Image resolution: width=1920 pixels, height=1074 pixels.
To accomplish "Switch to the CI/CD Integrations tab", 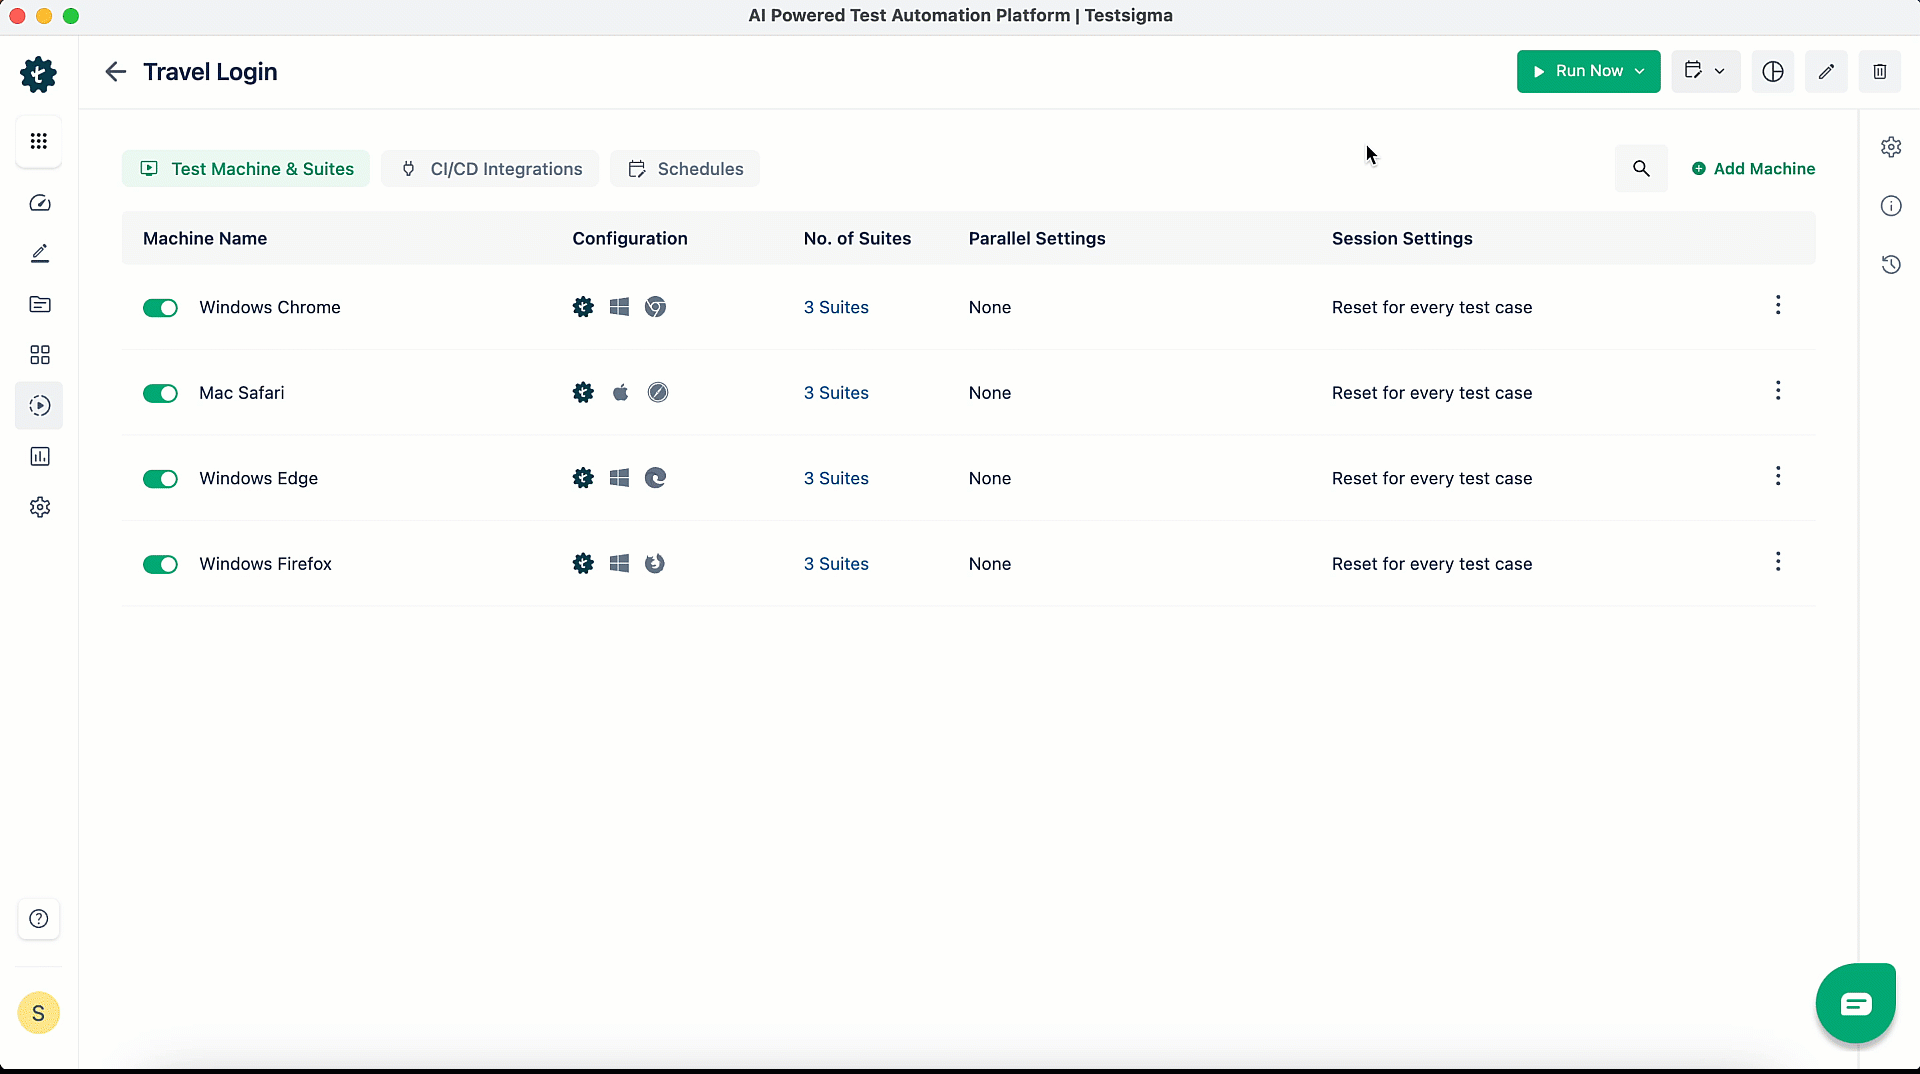I will pos(490,169).
